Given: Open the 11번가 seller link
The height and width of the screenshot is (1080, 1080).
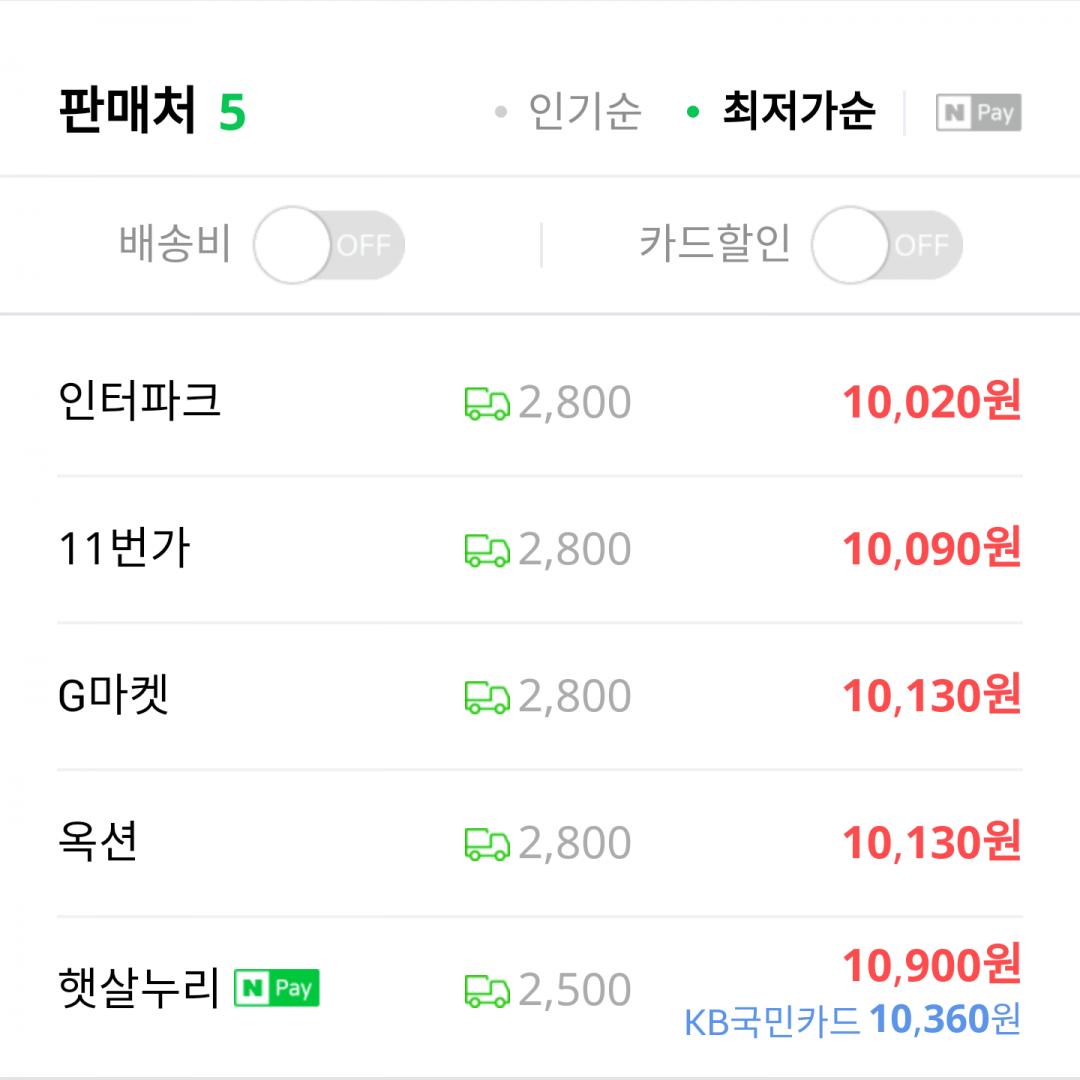Looking at the screenshot, I should 125,549.
